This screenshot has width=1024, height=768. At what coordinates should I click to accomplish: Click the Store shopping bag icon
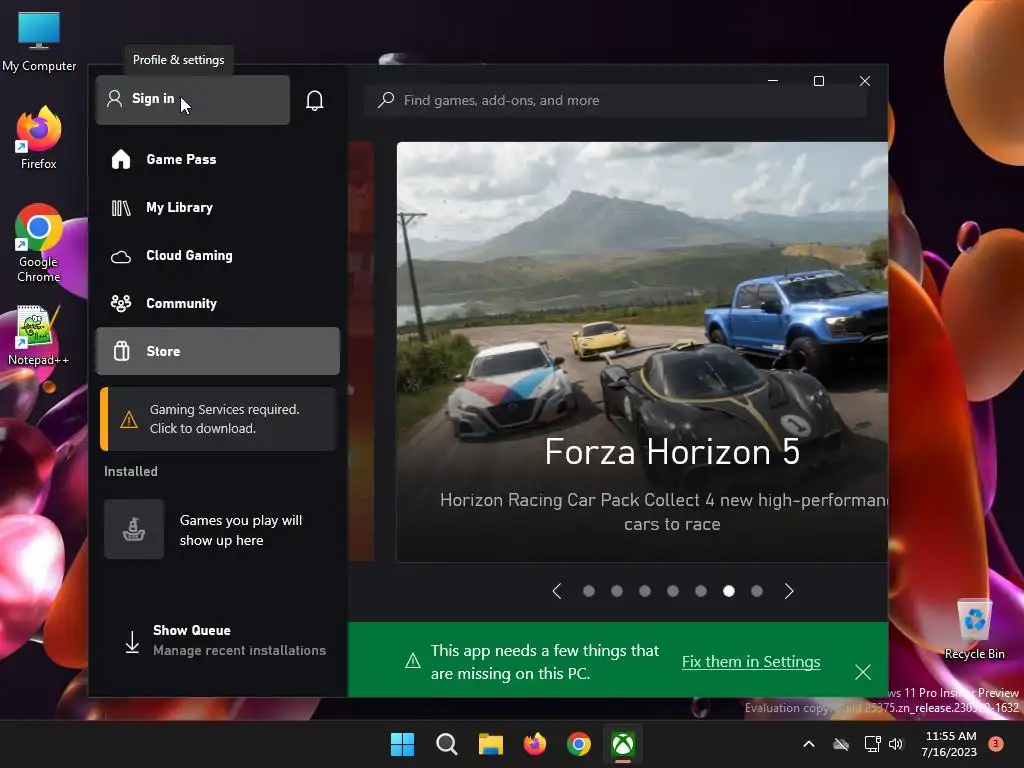point(121,351)
